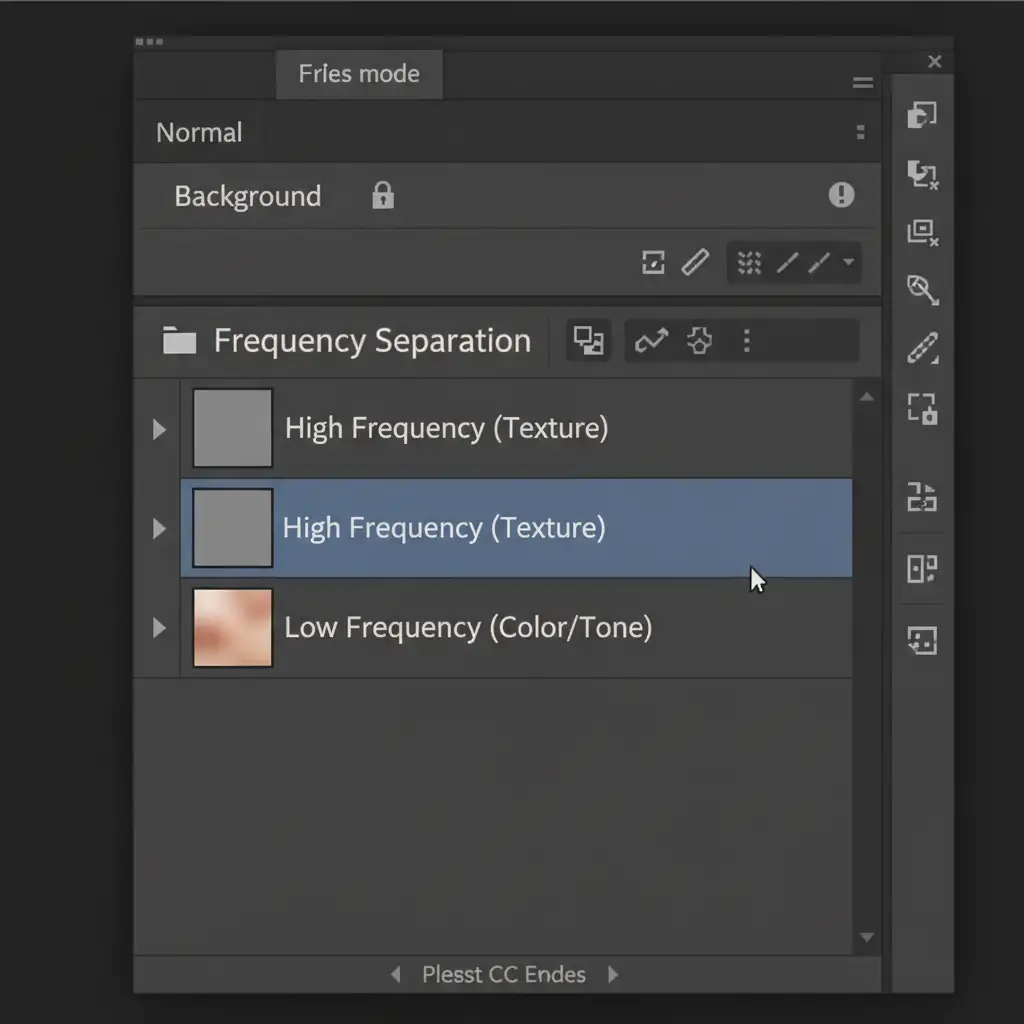The image size is (1024, 1024).
Task: Open dropdown arrow next to the slash tools
Action: (x=849, y=262)
